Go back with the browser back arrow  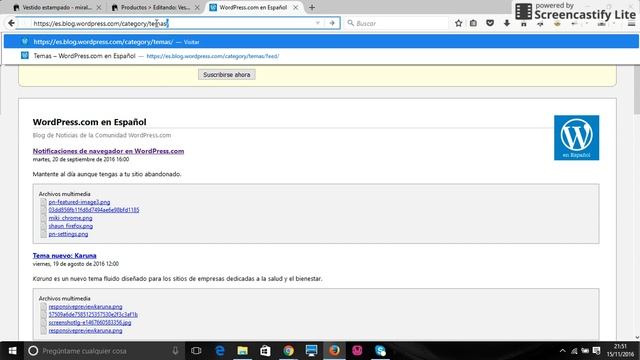tap(11, 23)
